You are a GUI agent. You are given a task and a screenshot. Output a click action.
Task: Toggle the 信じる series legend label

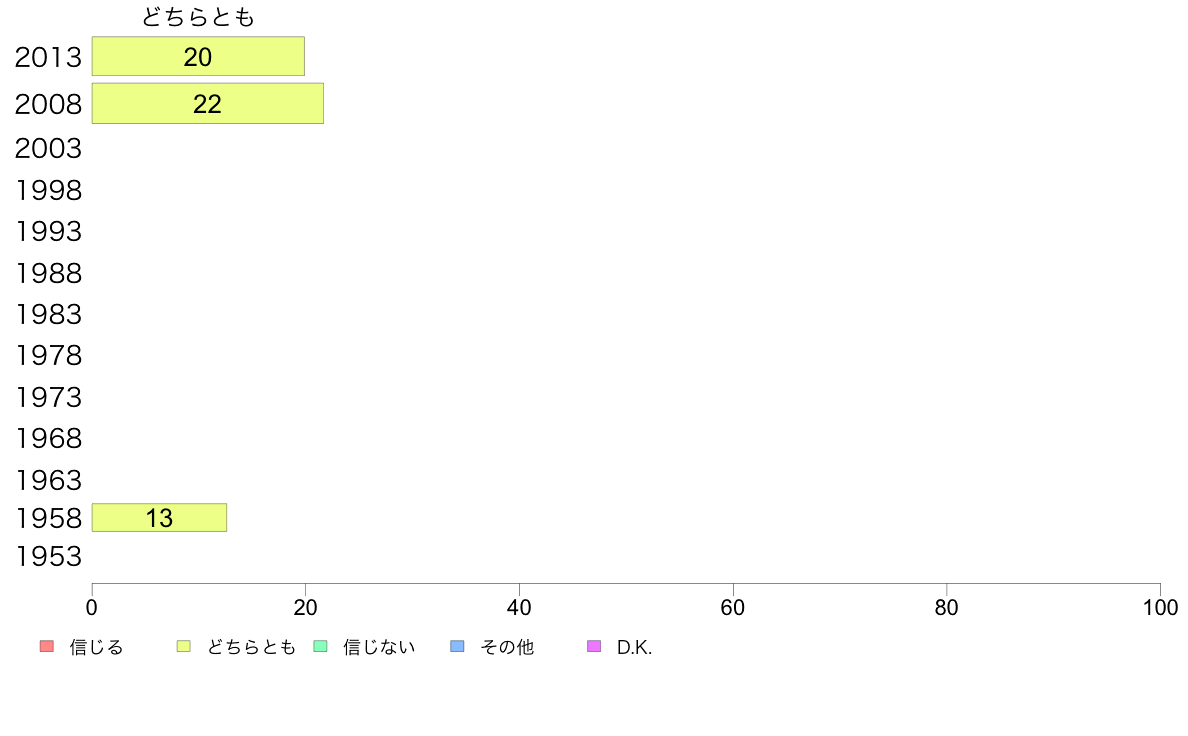96,648
